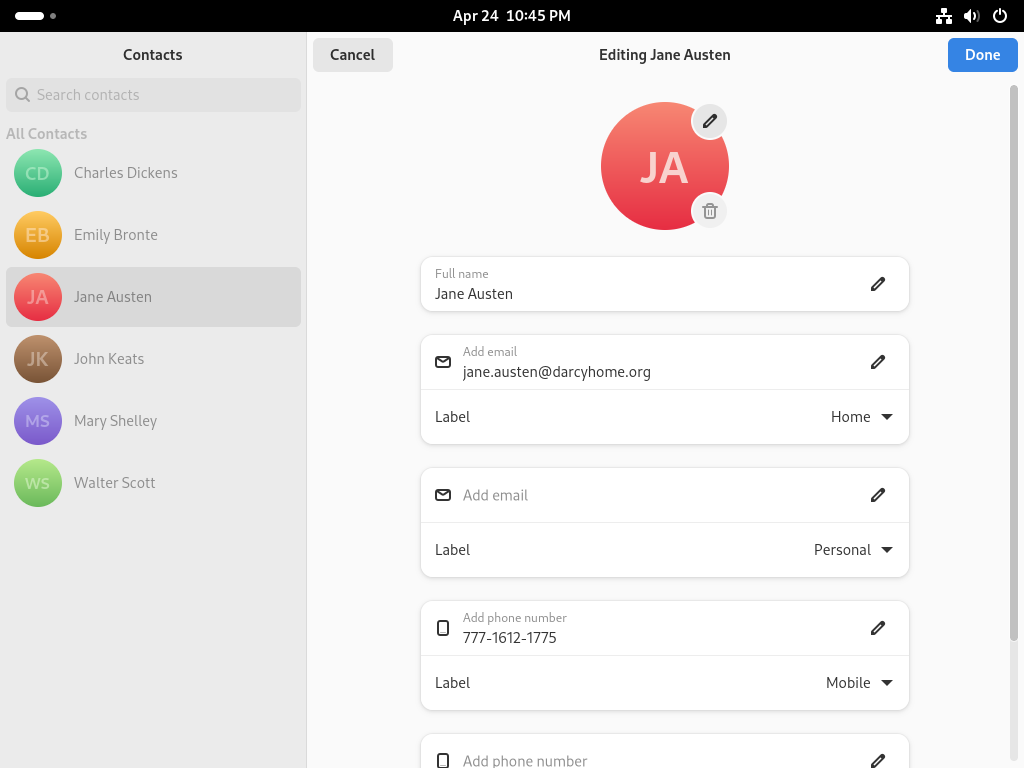Click the search magnifier icon in contacts sidebar

[22, 95]
